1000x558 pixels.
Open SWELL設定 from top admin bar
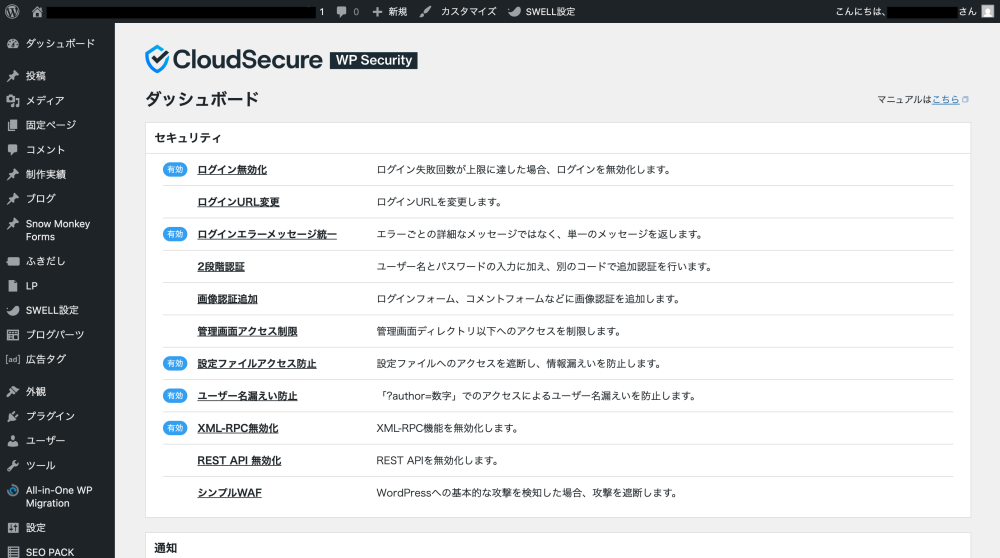pos(542,12)
